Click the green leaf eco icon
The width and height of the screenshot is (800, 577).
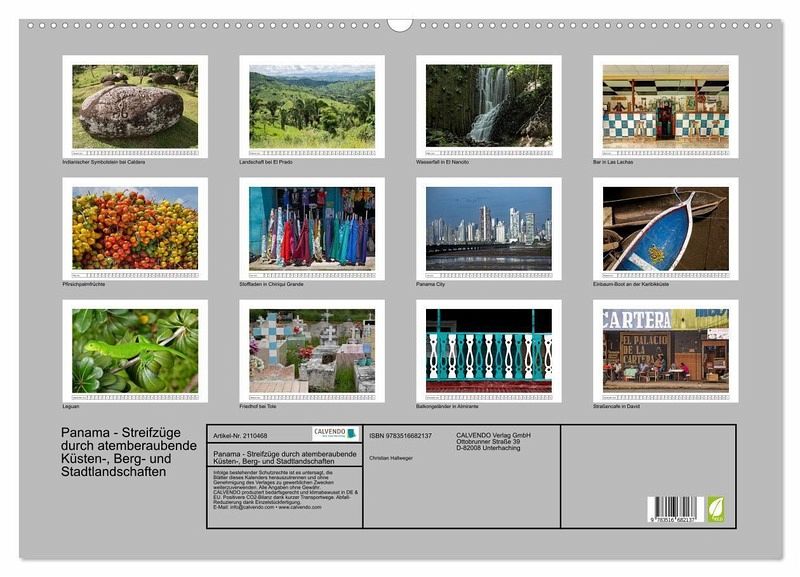click(x=715, y=509)
